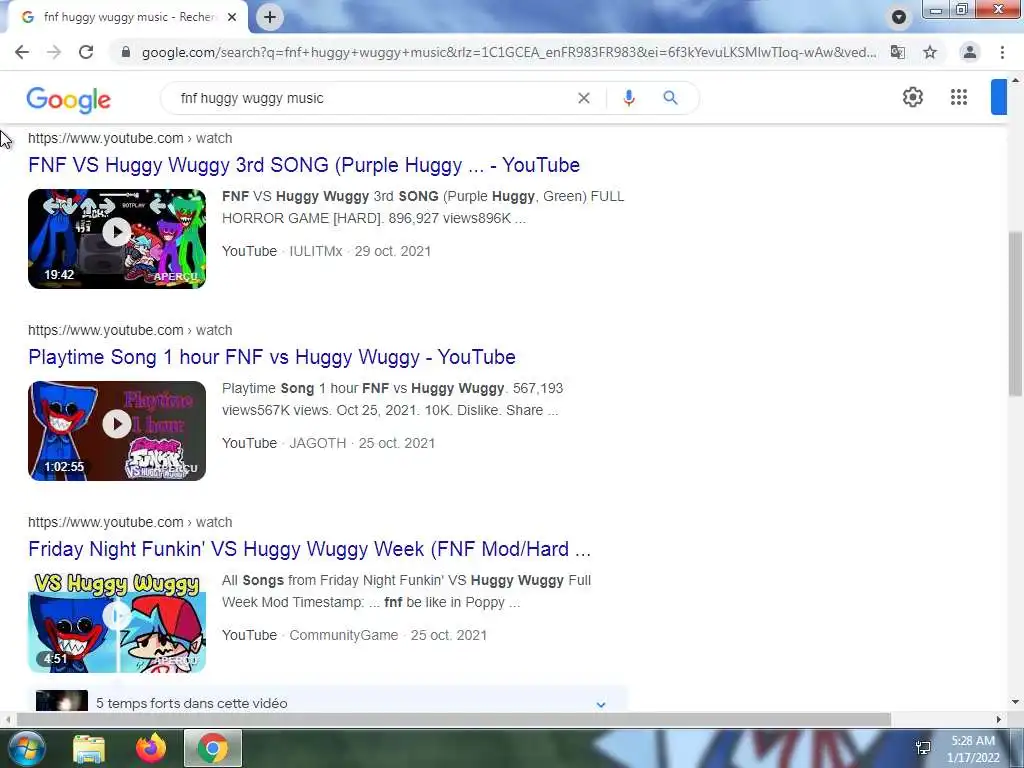
Task: Open a new tab with the plus button
Action: click(x=270, y=17)
